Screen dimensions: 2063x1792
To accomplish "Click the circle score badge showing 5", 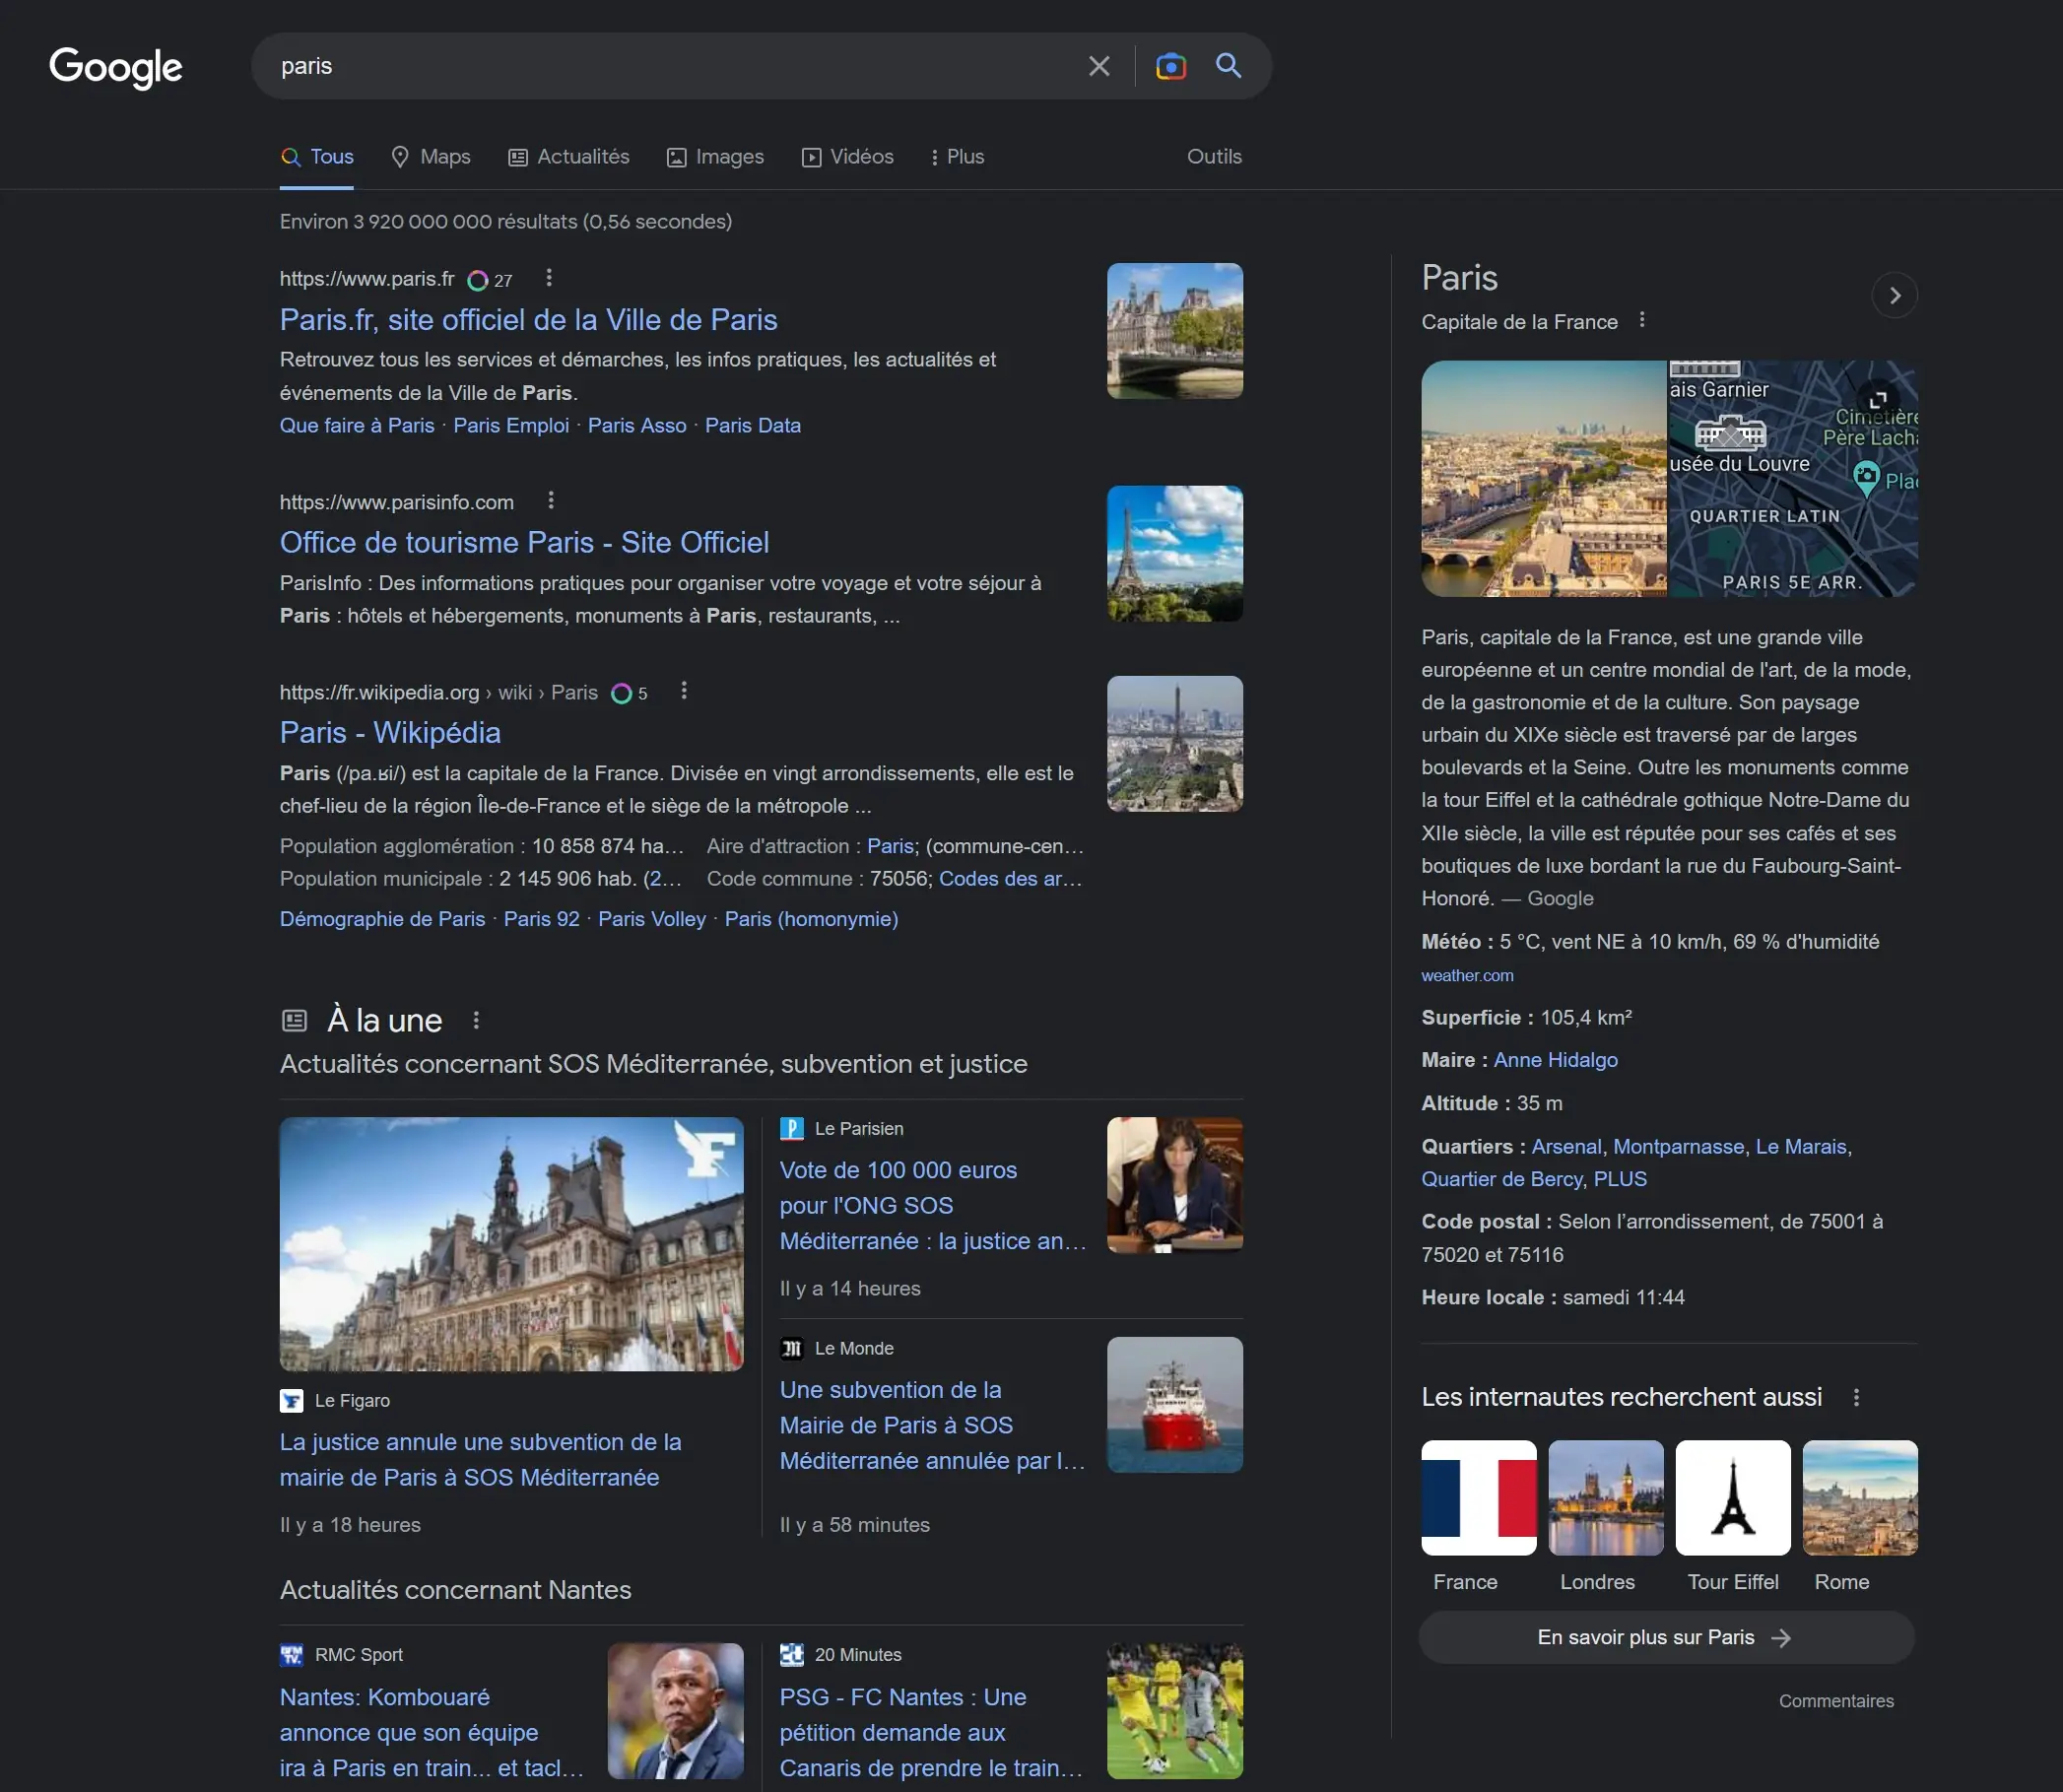I will (x=629, y=693).
